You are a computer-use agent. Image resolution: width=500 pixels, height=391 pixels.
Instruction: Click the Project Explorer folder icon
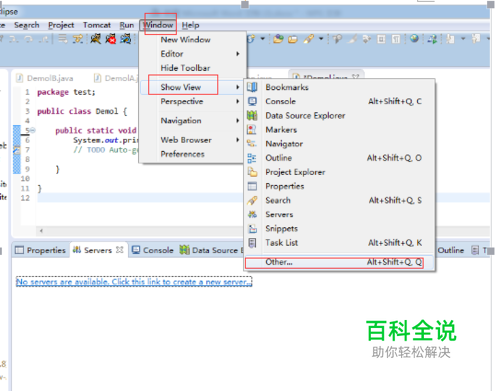(252, 172)
